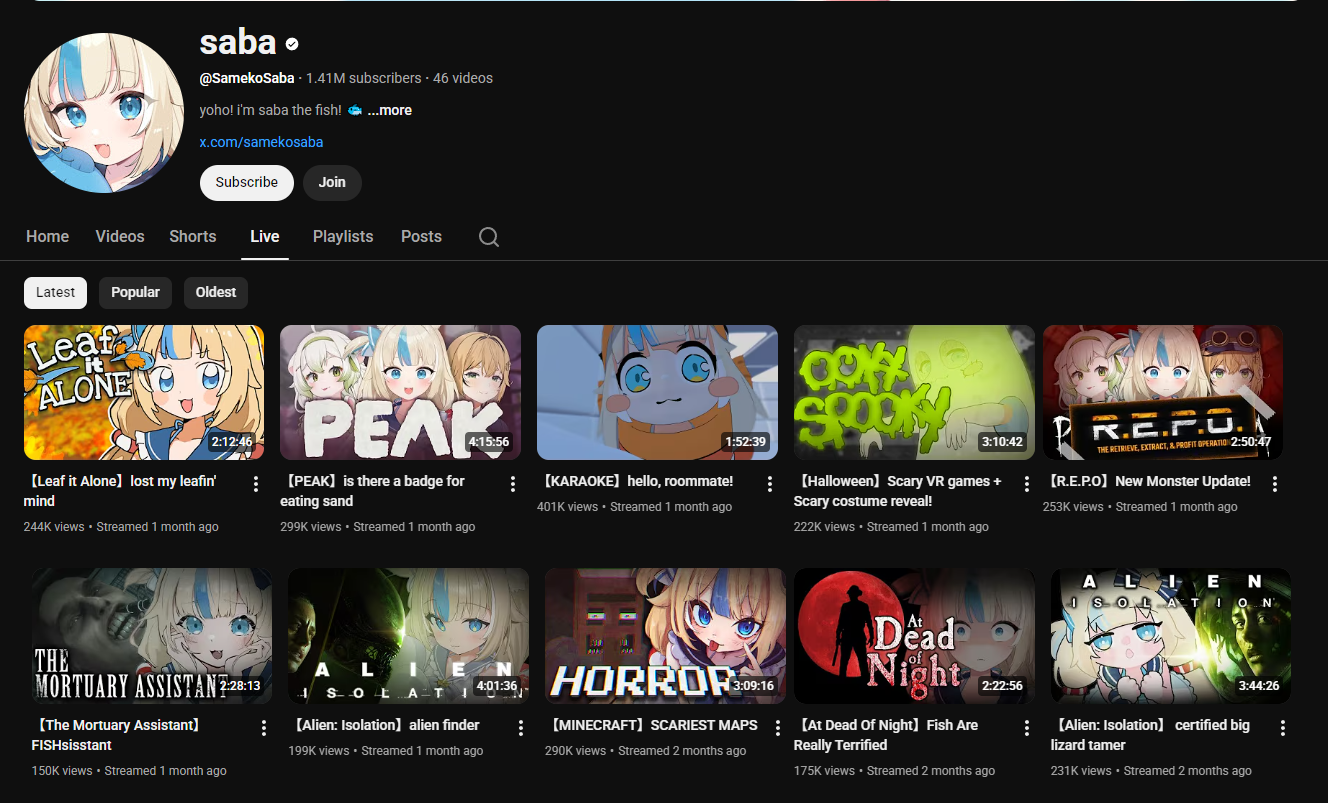Open the KARAOKE hello, roommate! title

point(635,481)
